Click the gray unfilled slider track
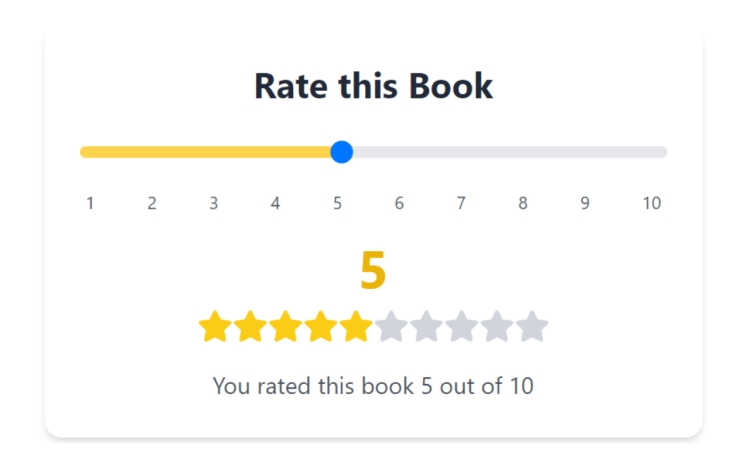The width and height of the screenshot is (750, 469). [510, 152]
